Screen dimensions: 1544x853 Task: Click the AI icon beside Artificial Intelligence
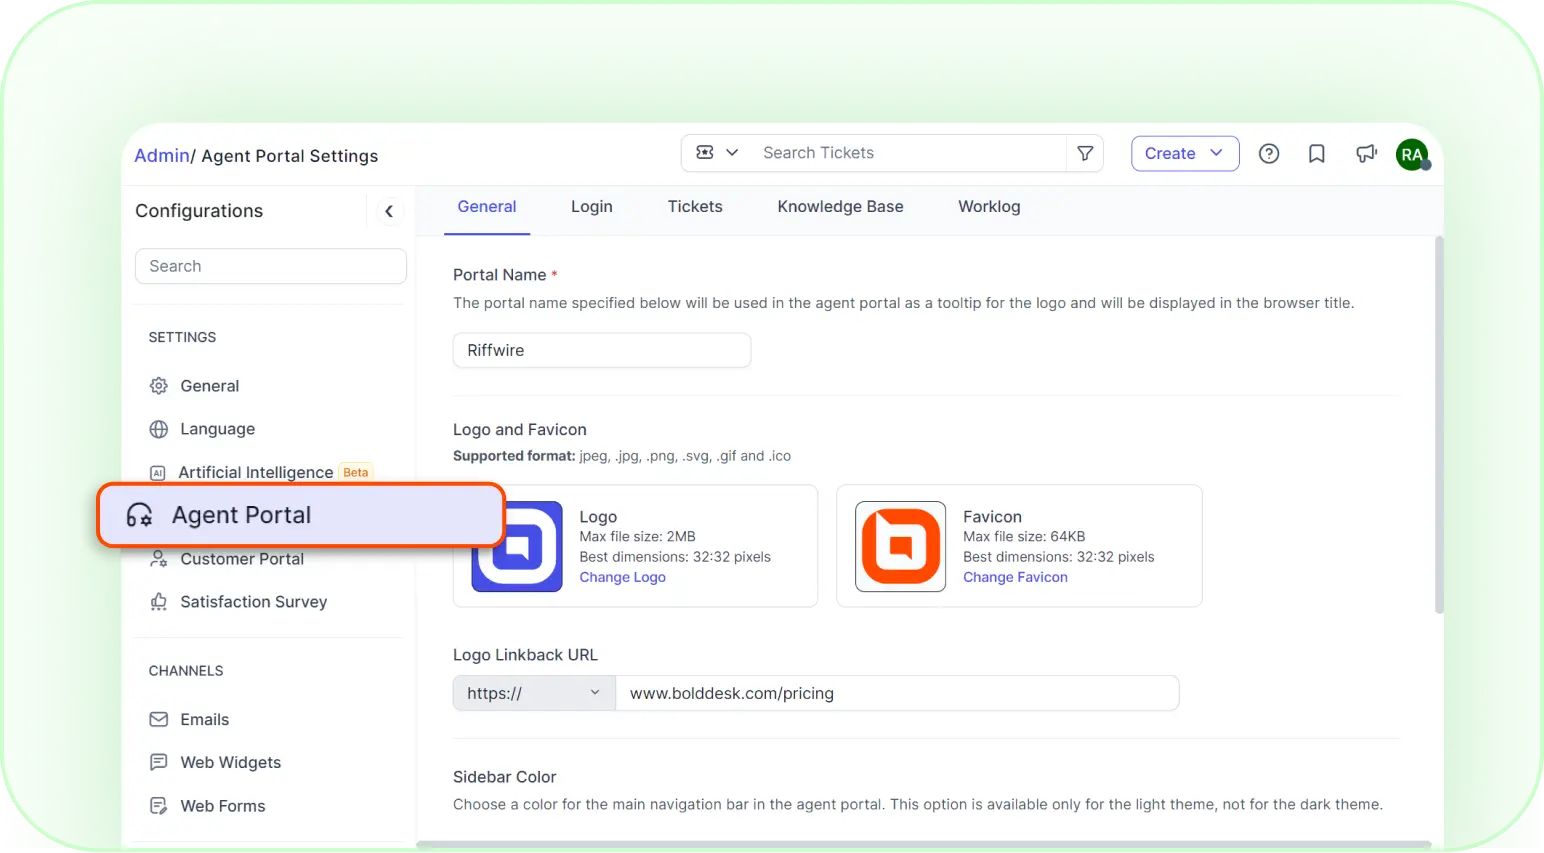coord(158,473)
